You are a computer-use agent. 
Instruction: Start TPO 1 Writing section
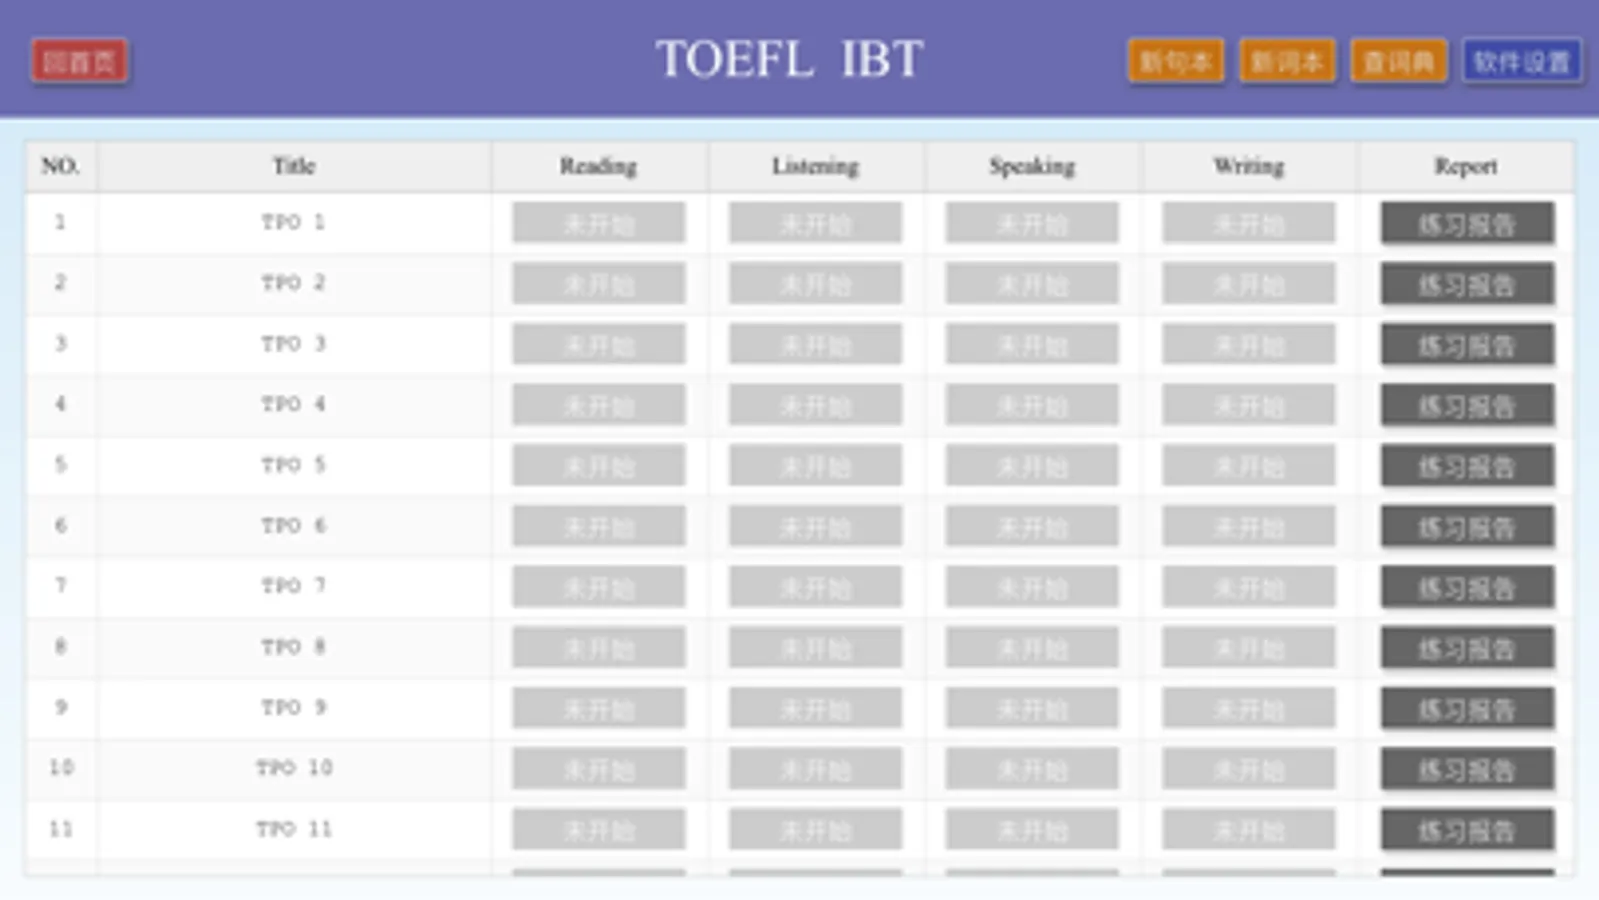[x=1248, y=223]
